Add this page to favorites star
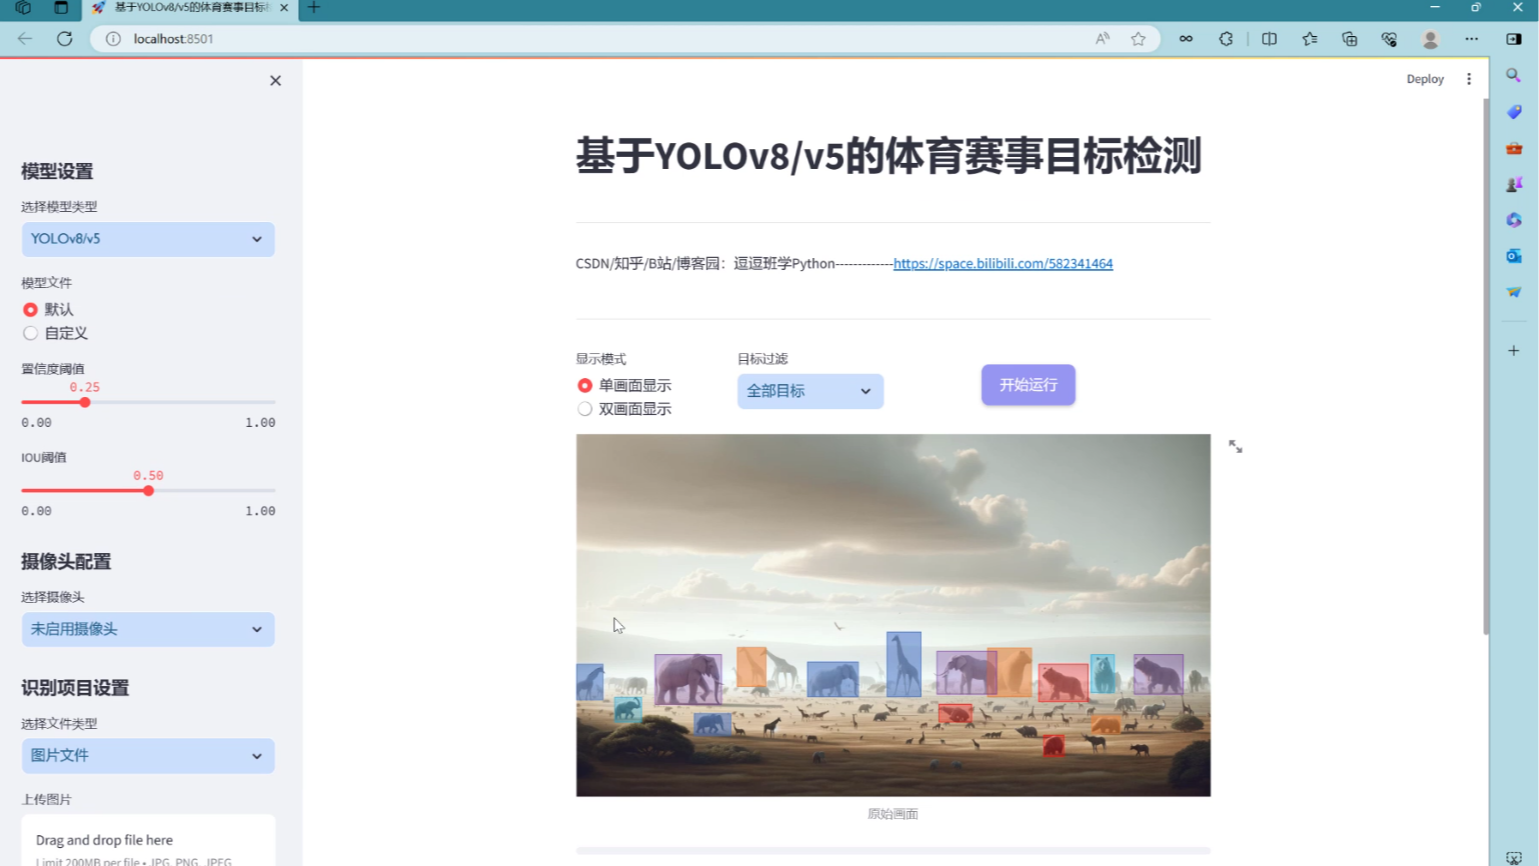This screenshot has width=1539, height=866. pyautogui.click(x=1138, y=39)
